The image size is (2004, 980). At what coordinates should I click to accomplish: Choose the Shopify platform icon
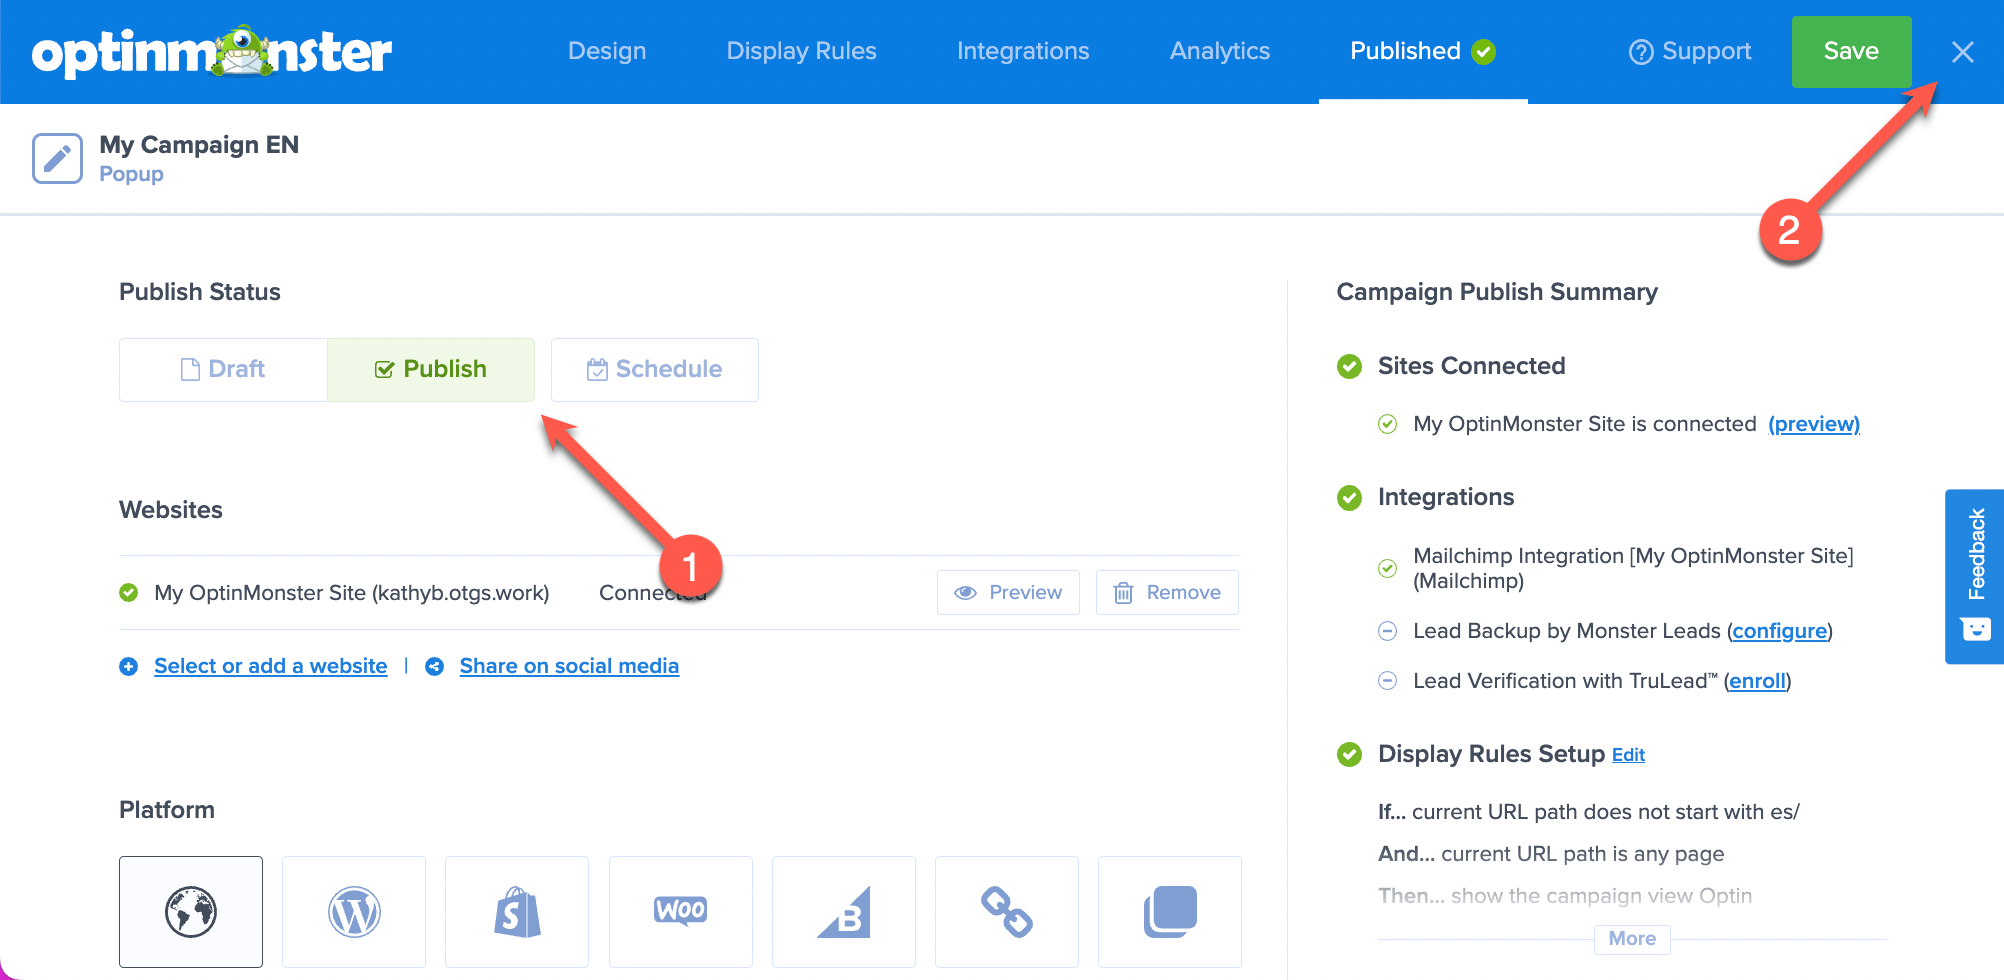[x=517, y=911]
